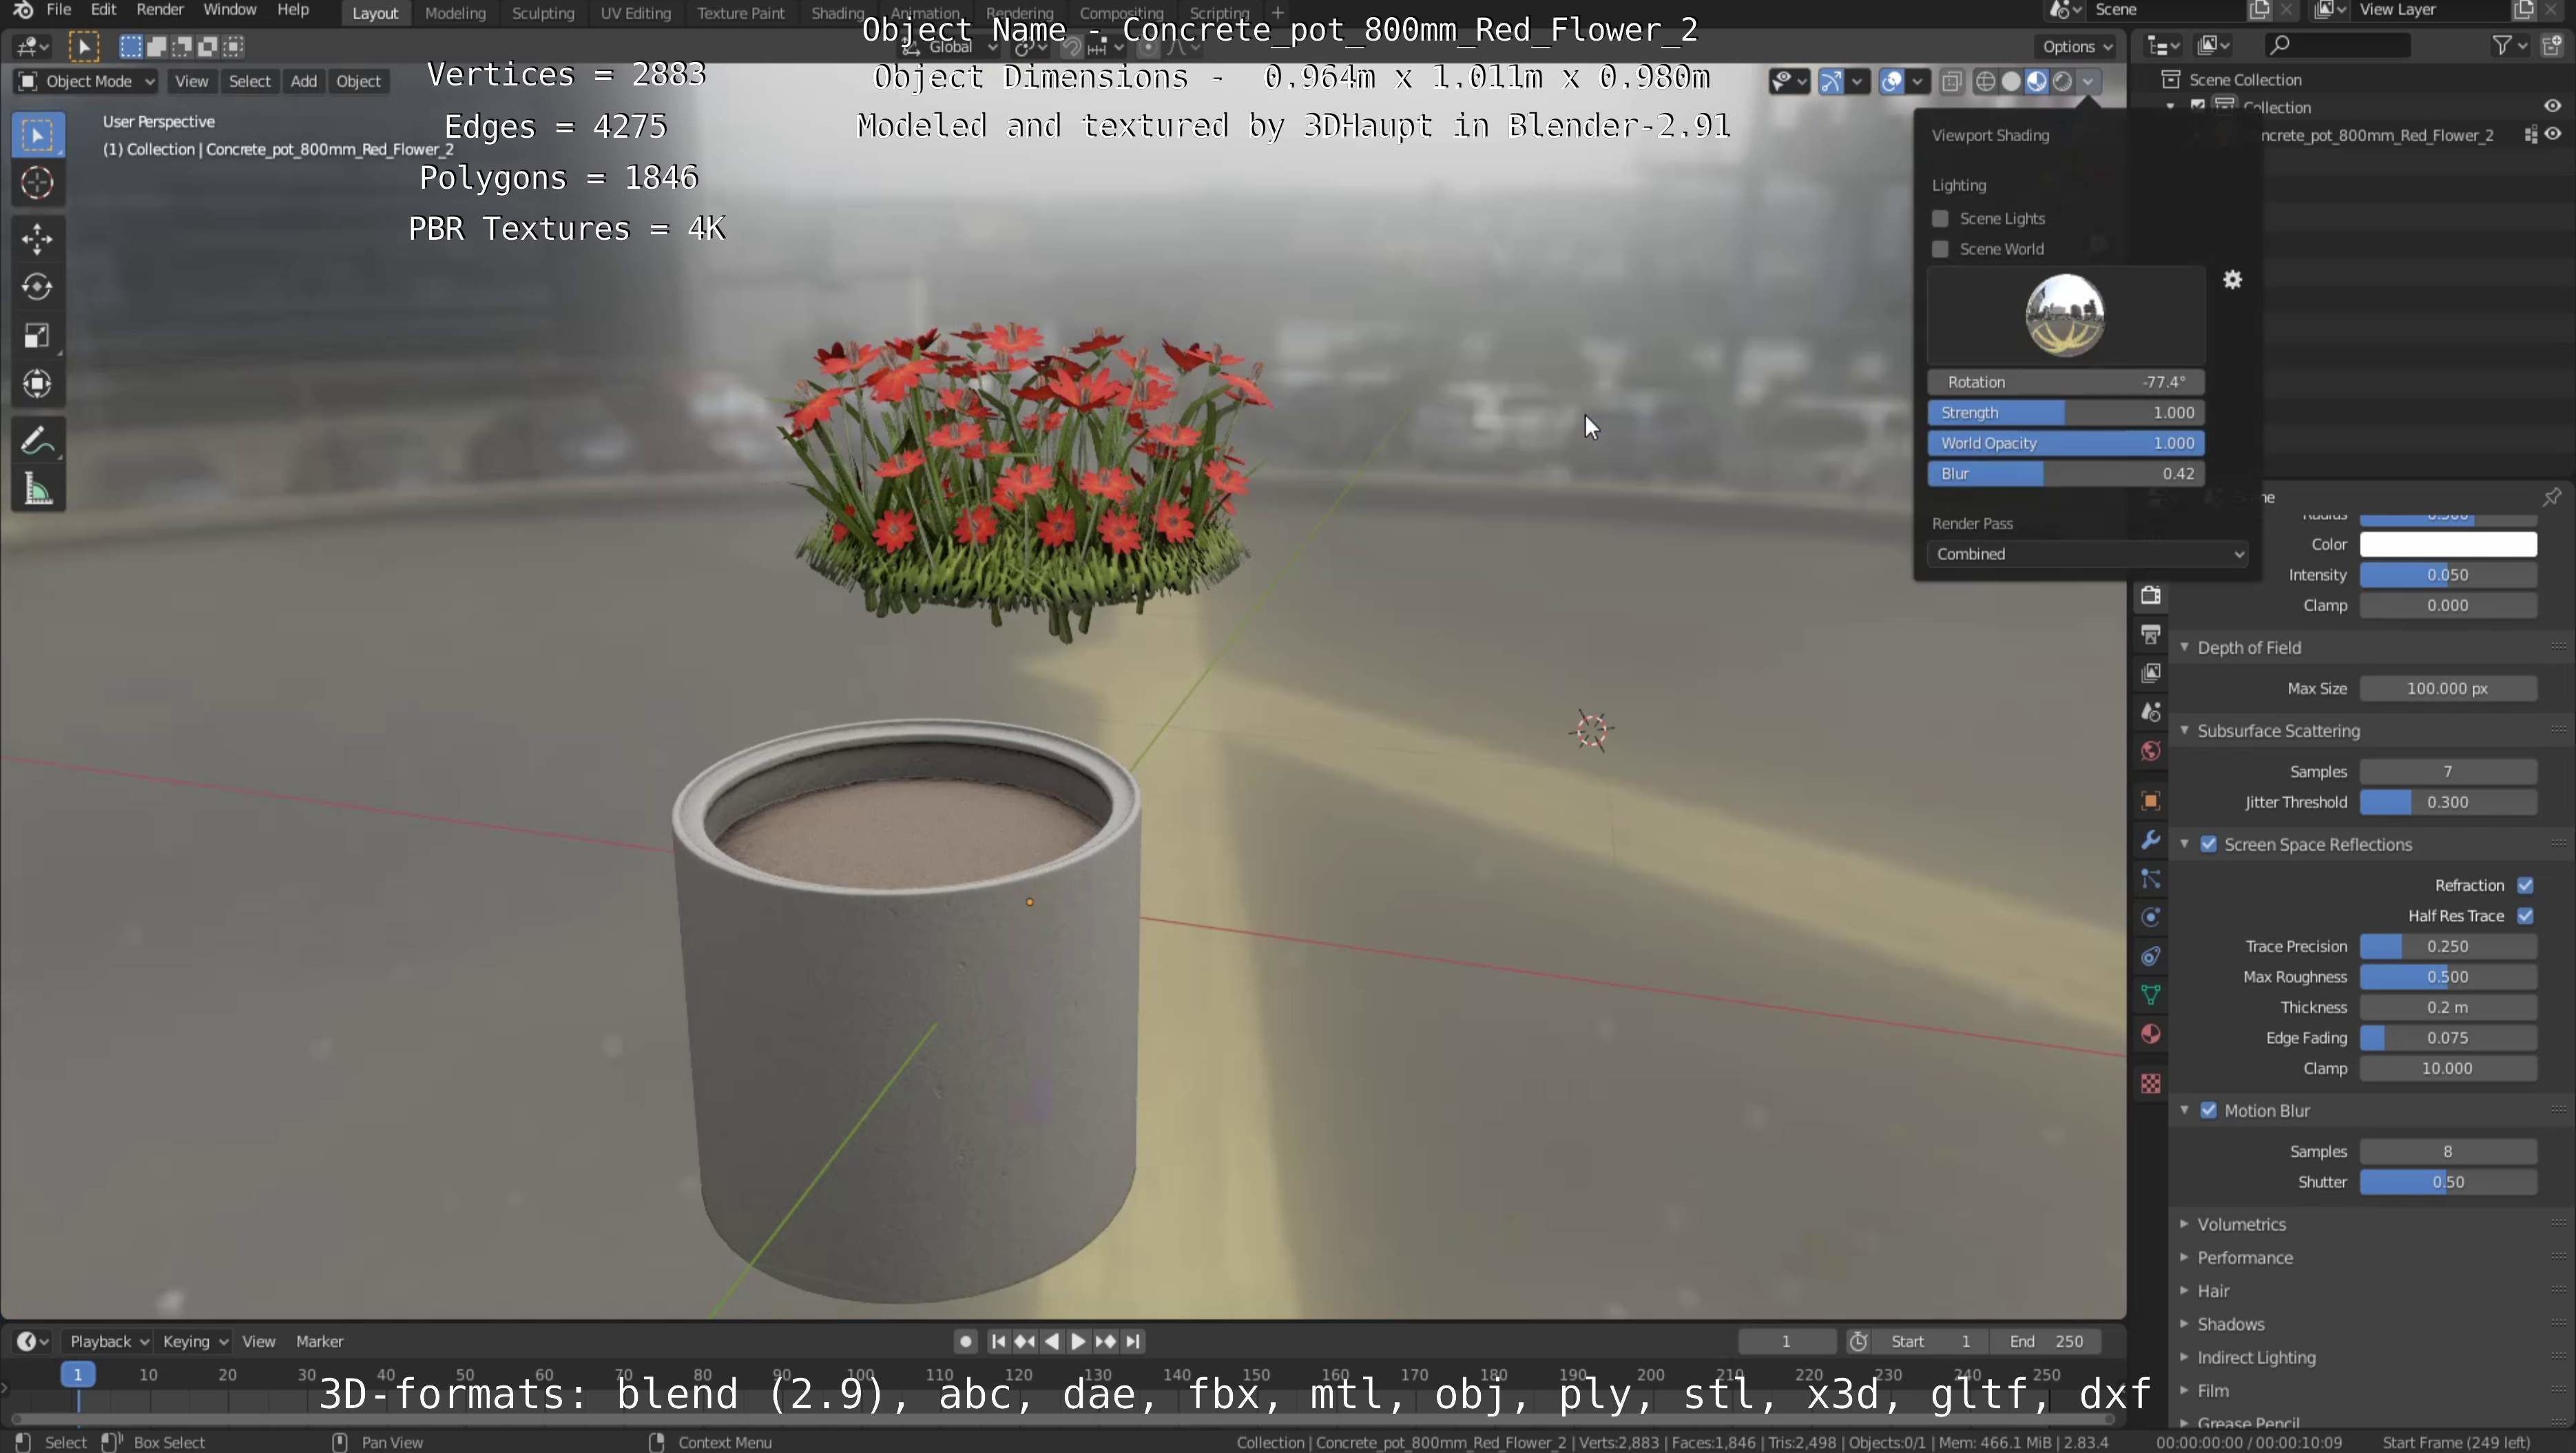Activate the 3D Cursor tool
This screenshot has height=1453, width=2576.
[x=37, y=182]
